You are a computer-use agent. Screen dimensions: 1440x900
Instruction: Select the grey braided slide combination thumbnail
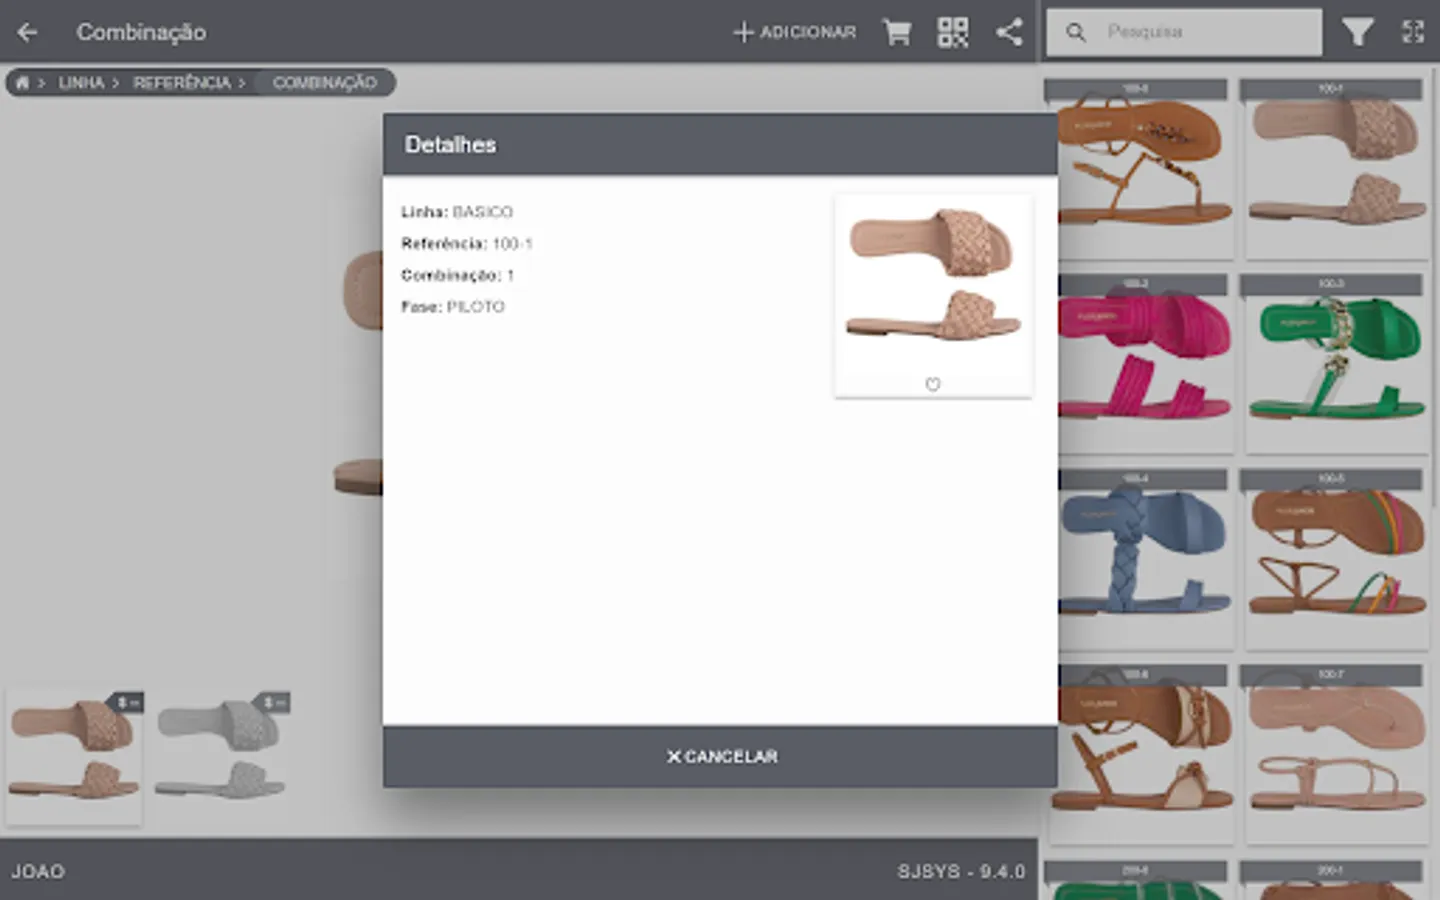[x=221, y=755]
